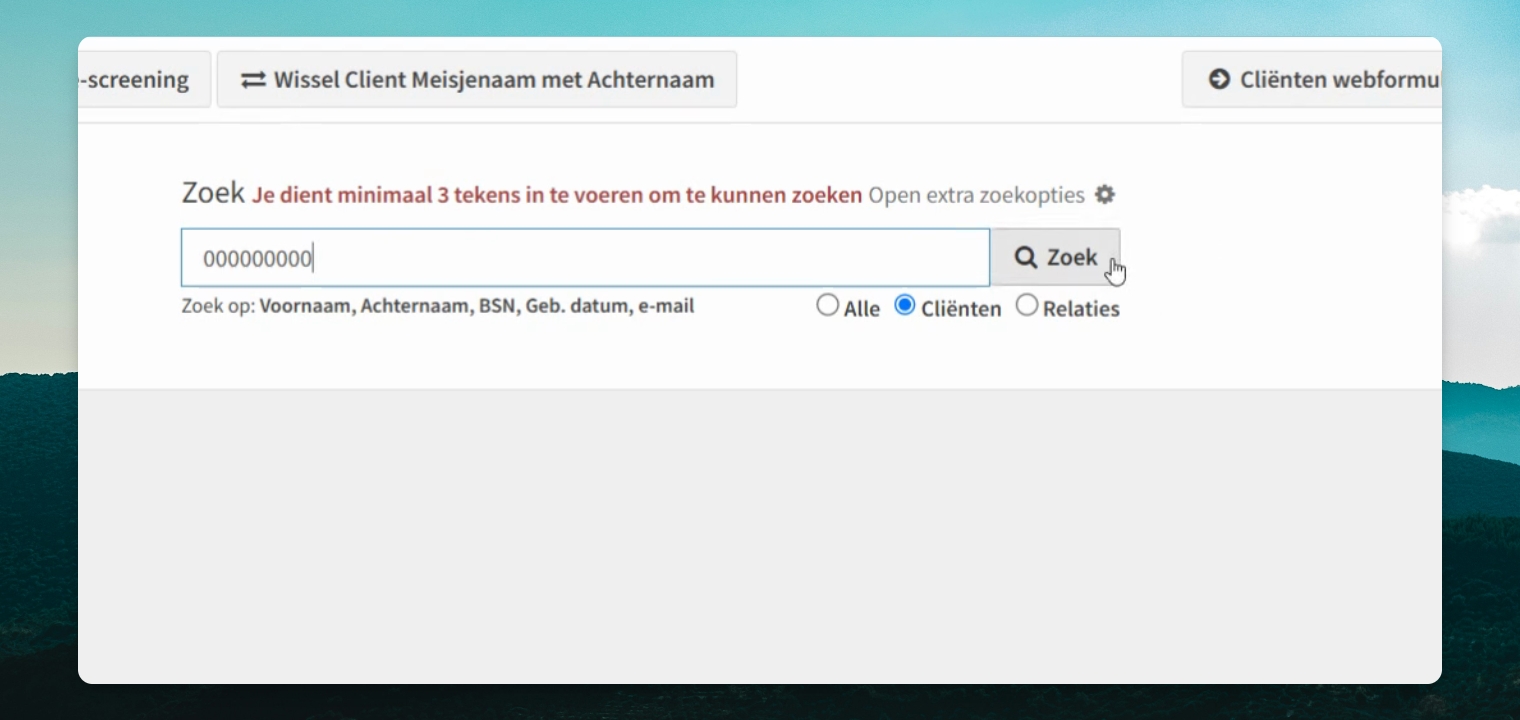Click the Relaties label text

[x=1081, y=309]
